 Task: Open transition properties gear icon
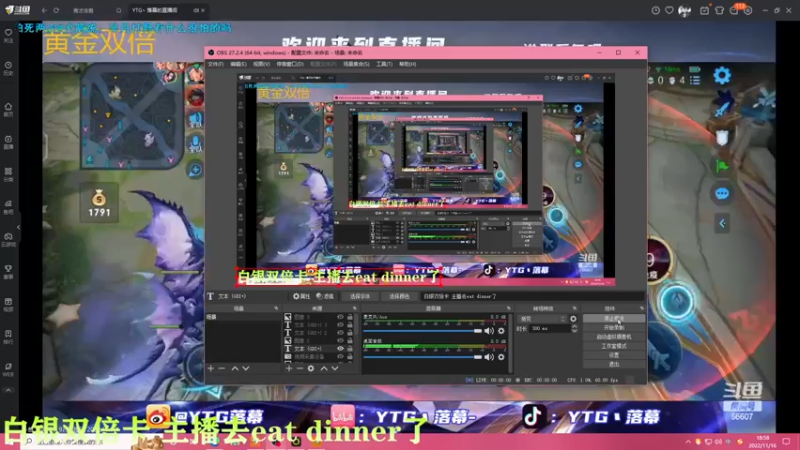(573, 319)
